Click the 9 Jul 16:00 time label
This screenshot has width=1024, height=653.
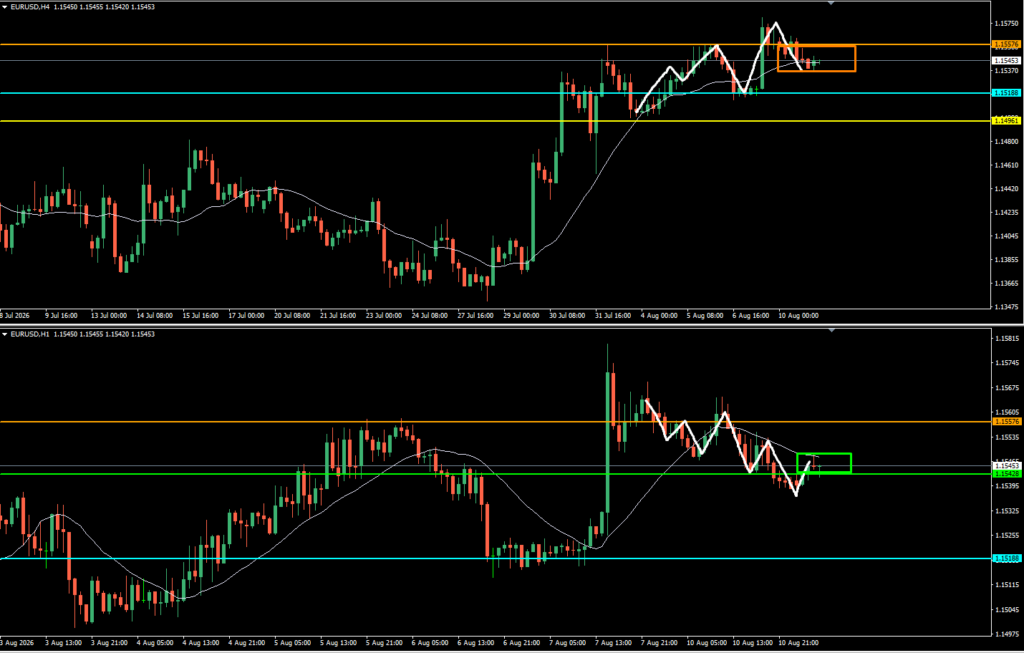[61, 315]
